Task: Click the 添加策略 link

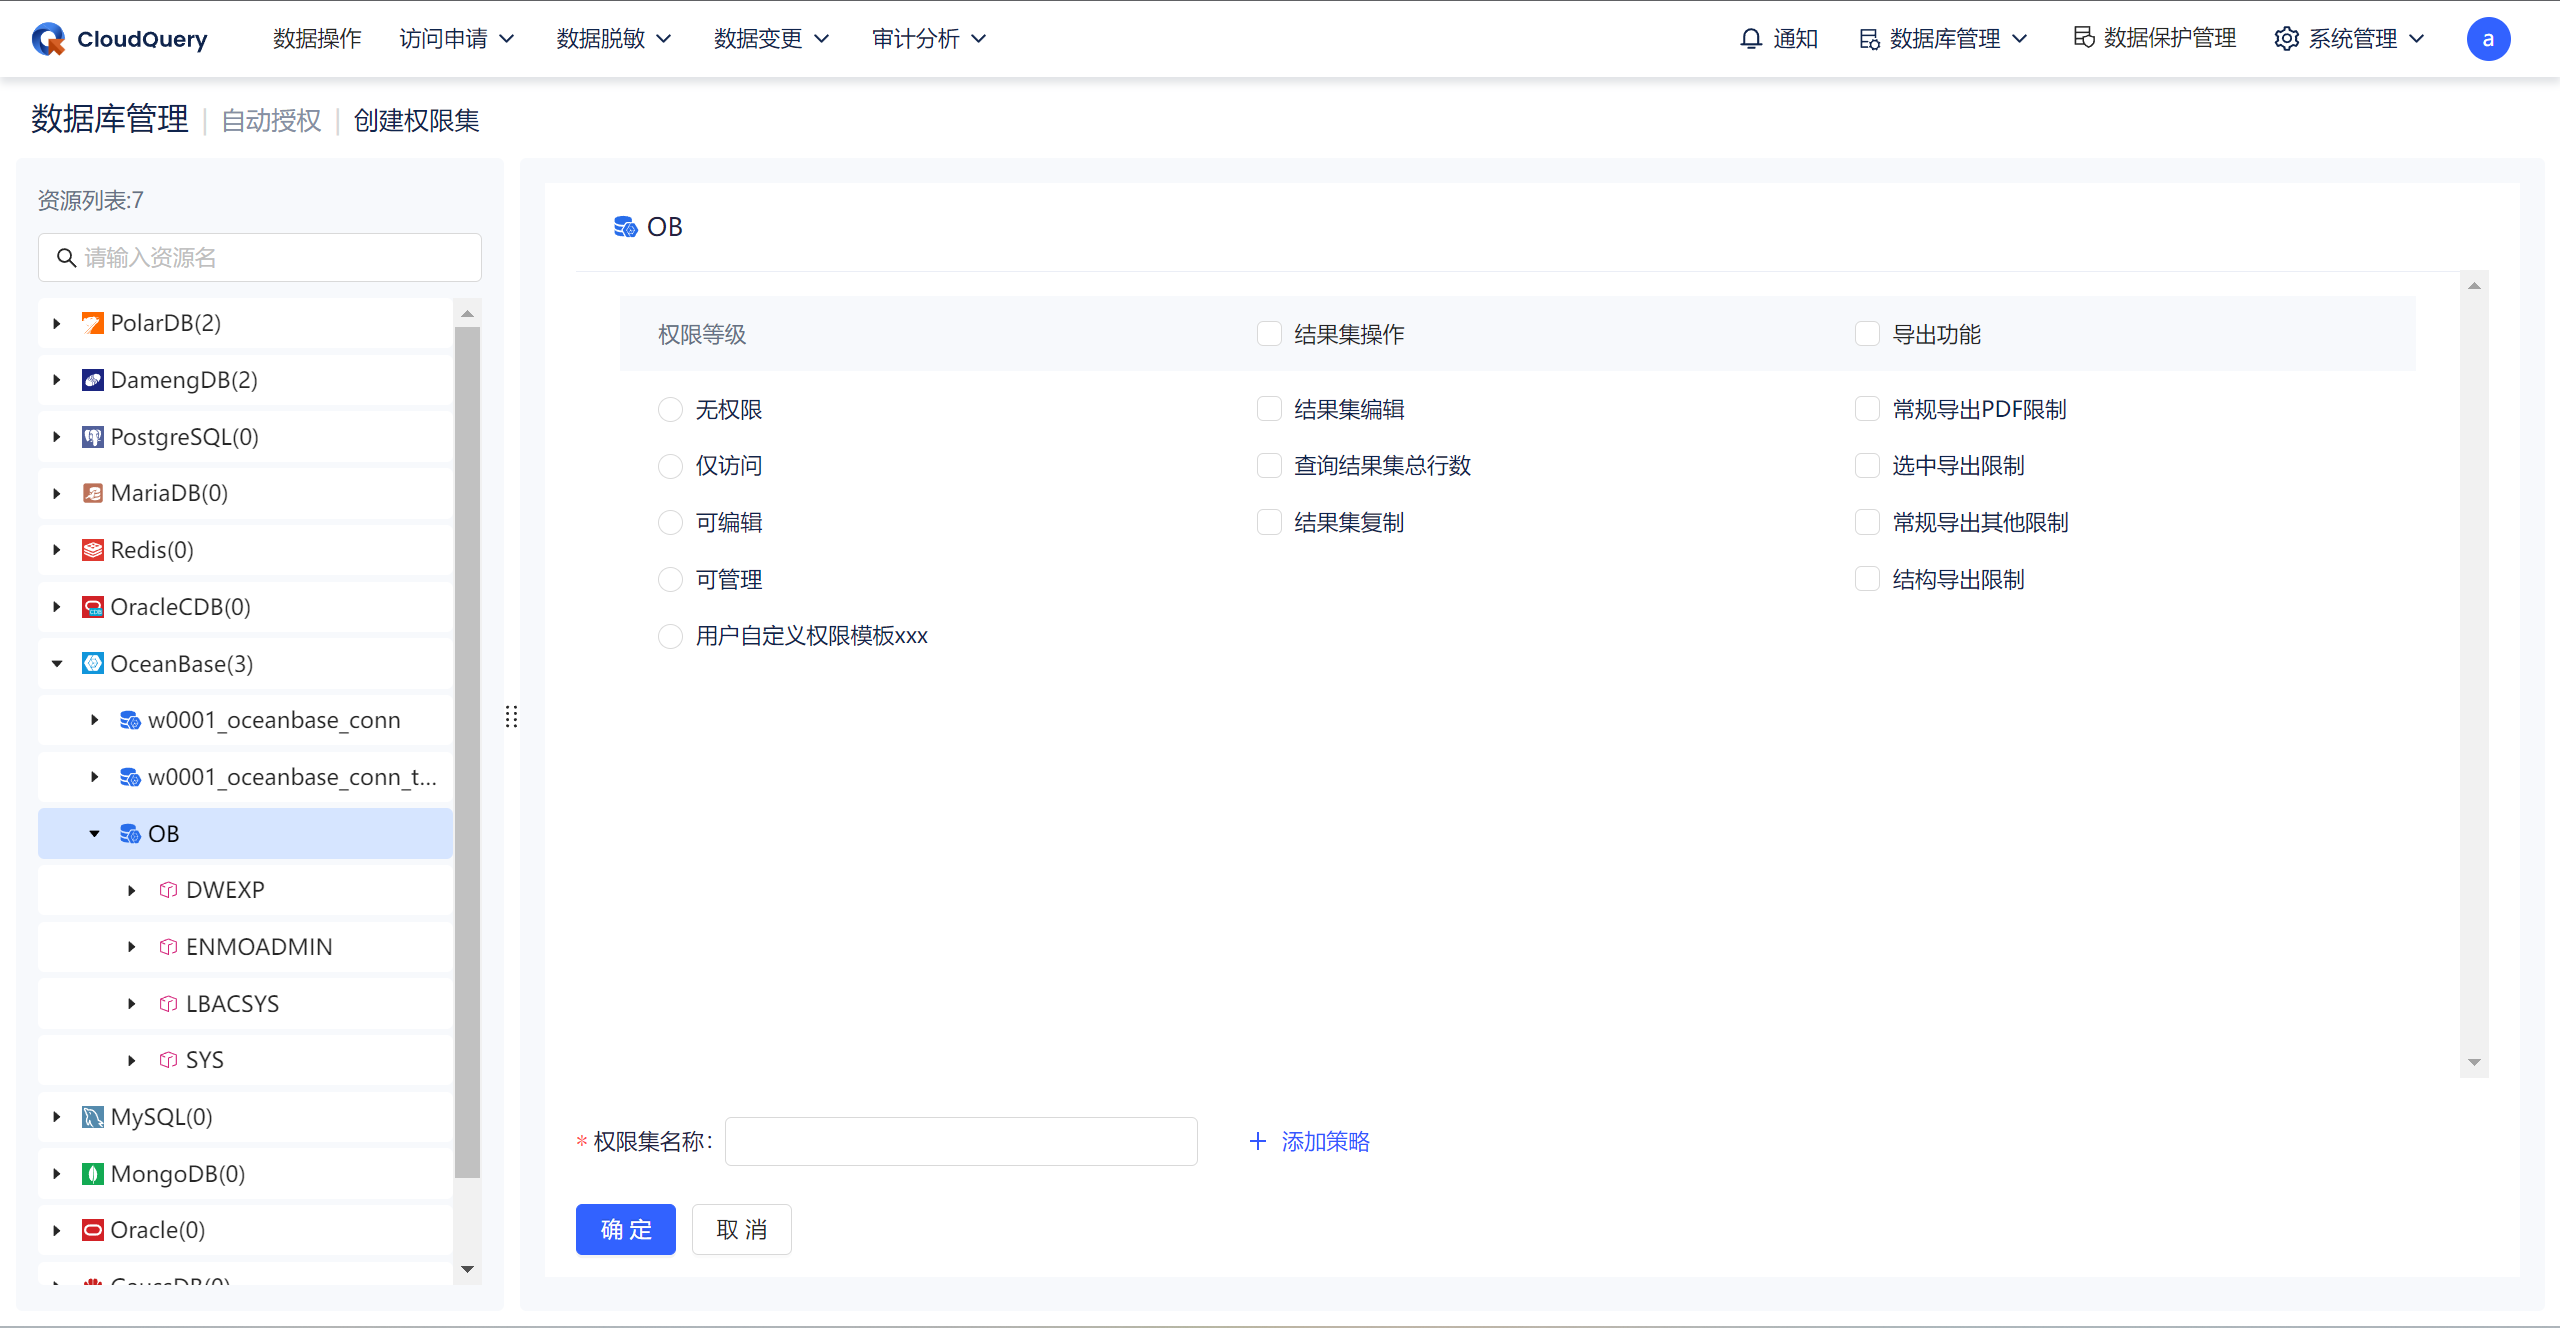Action: click(x=1310, y=1141)
